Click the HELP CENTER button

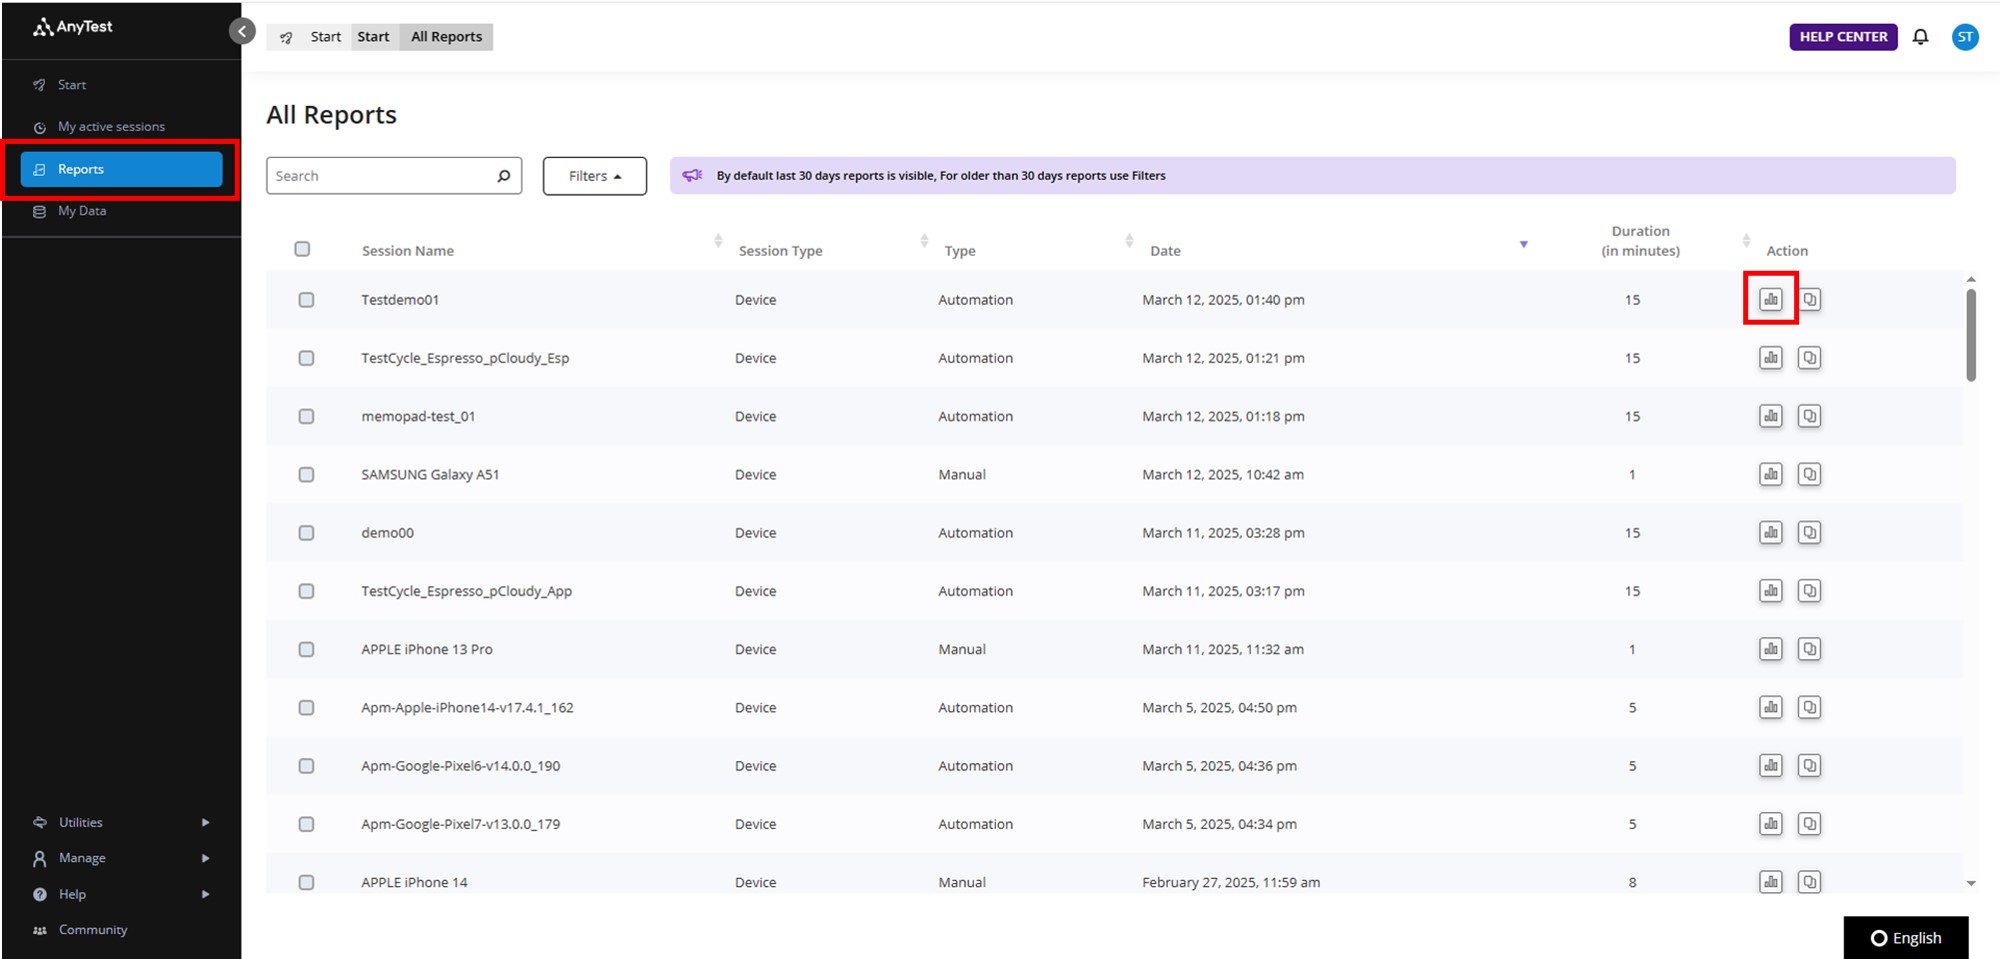point(1843,37)
